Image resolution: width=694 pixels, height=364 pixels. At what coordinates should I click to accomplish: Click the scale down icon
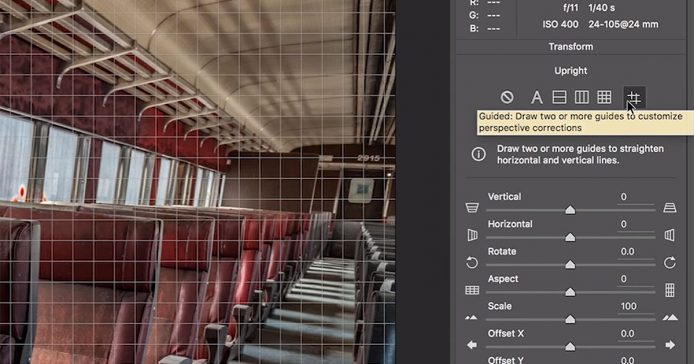[x=471, y=318]
